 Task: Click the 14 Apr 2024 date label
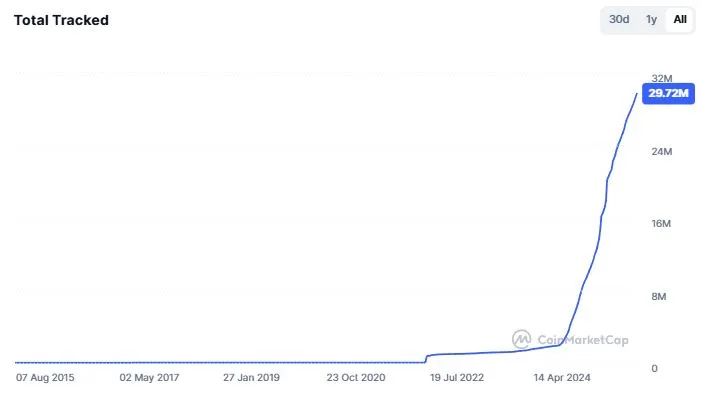click(x=563, y=379)
